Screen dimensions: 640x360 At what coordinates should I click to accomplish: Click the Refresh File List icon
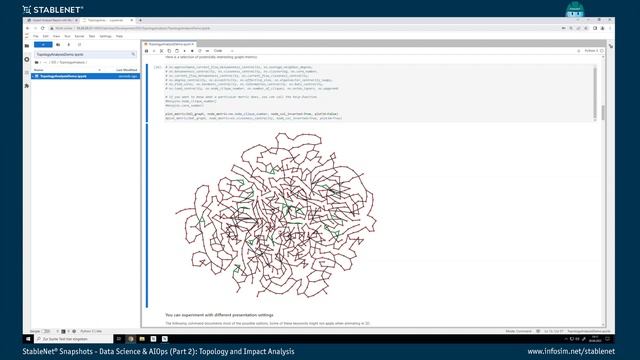79,44
